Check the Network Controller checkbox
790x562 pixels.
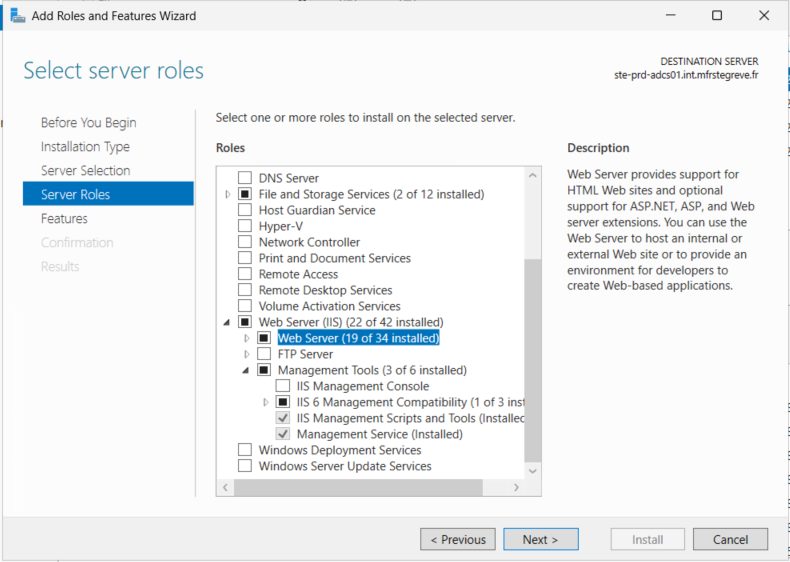[245, 242]
